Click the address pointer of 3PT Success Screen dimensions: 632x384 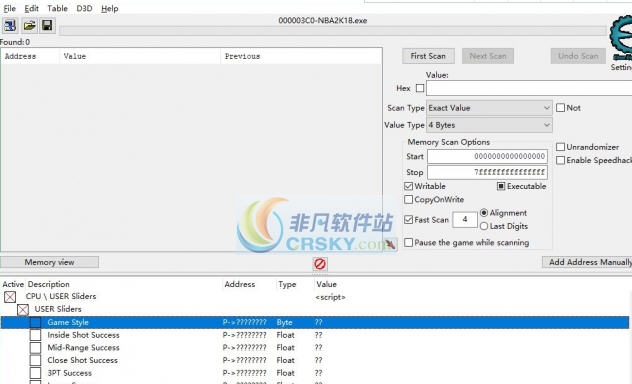(244, 373)
